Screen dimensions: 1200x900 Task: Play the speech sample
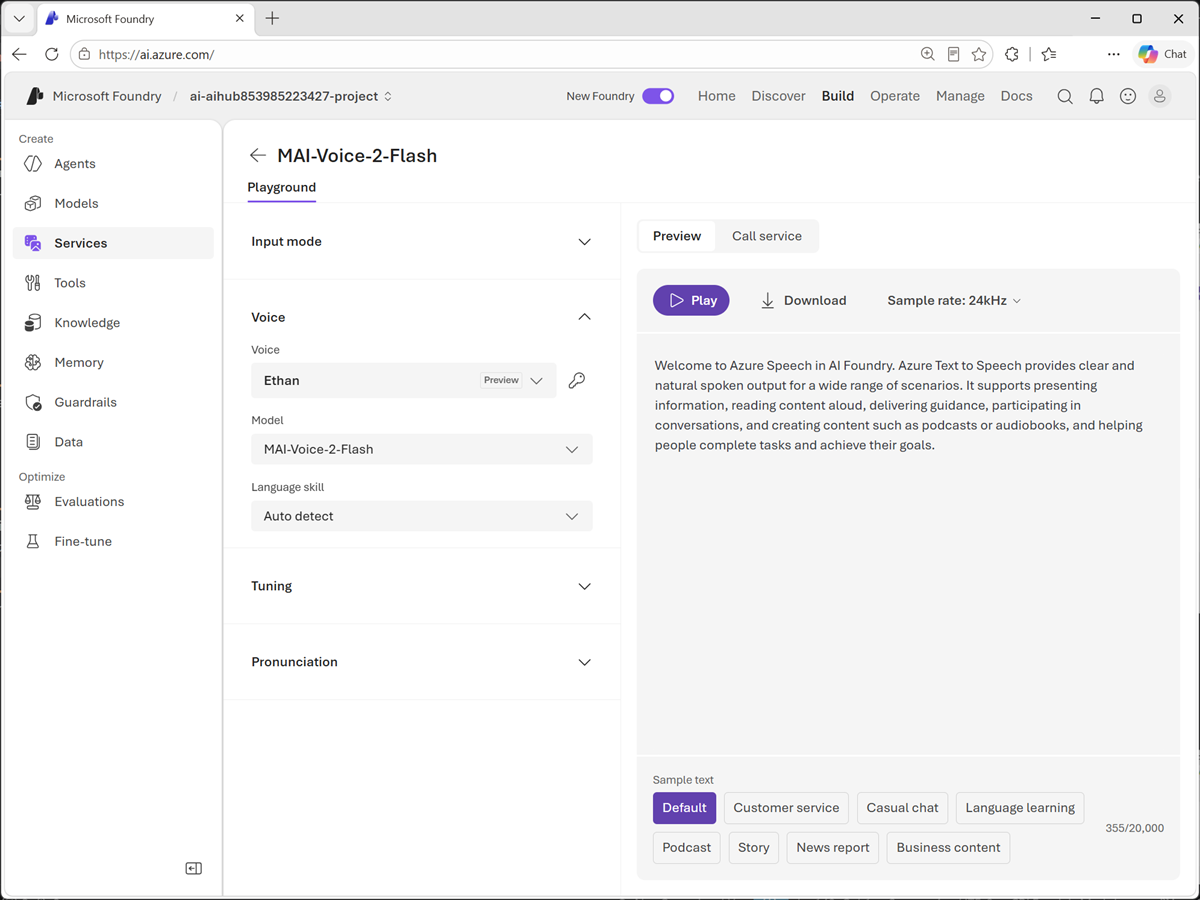pos(691,301)
